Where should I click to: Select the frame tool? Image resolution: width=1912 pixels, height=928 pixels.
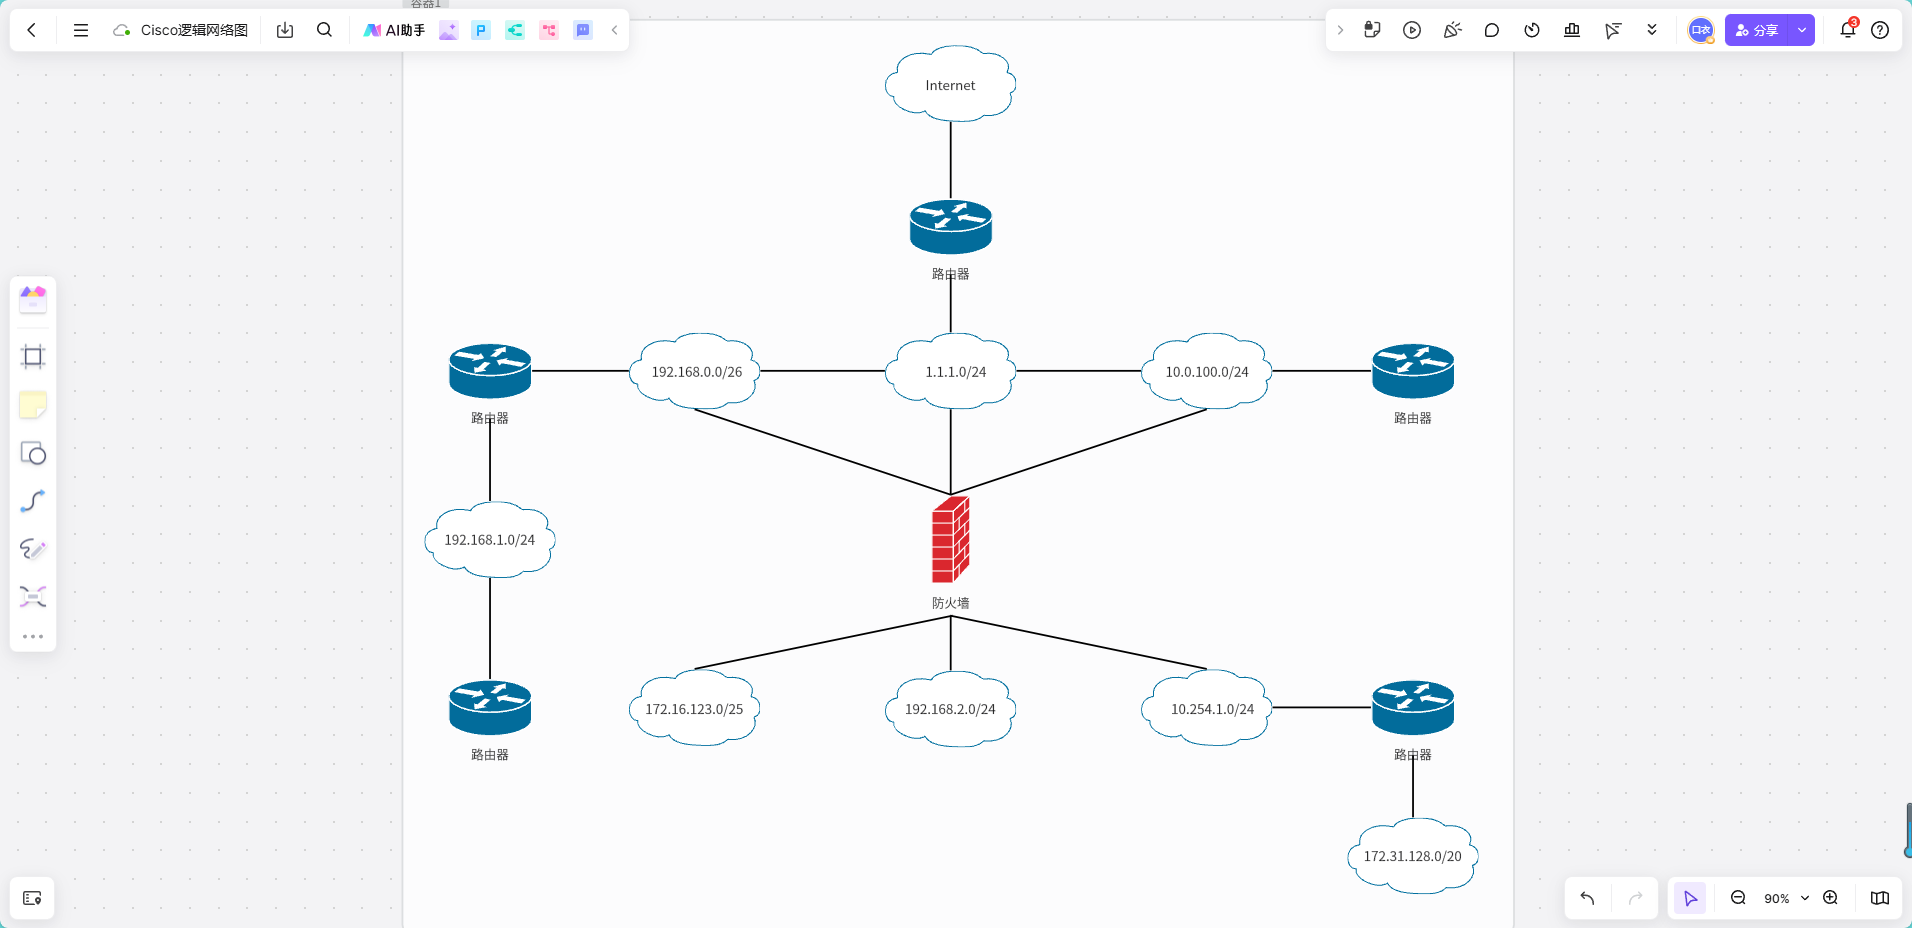(33, 357)
